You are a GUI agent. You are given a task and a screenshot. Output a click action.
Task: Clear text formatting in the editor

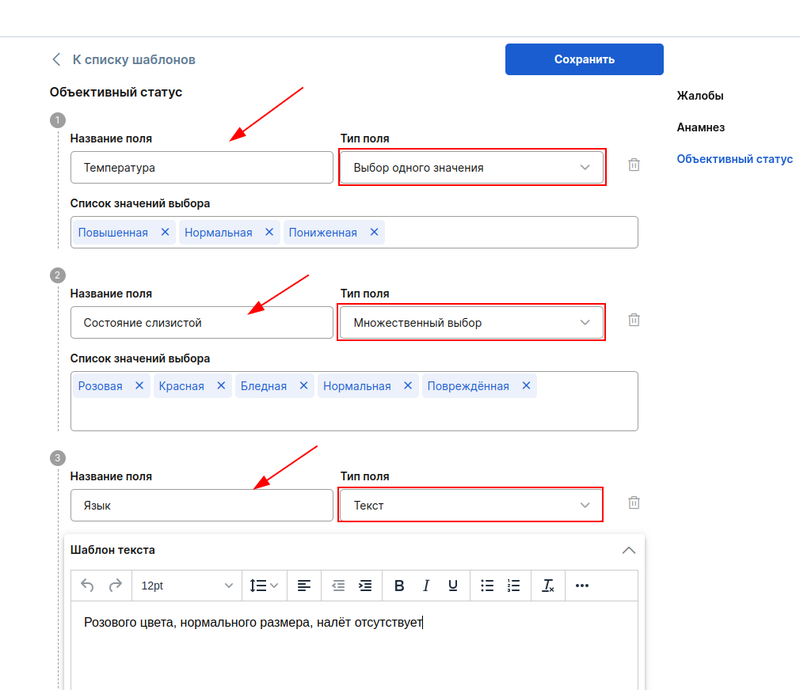point(548,585)
